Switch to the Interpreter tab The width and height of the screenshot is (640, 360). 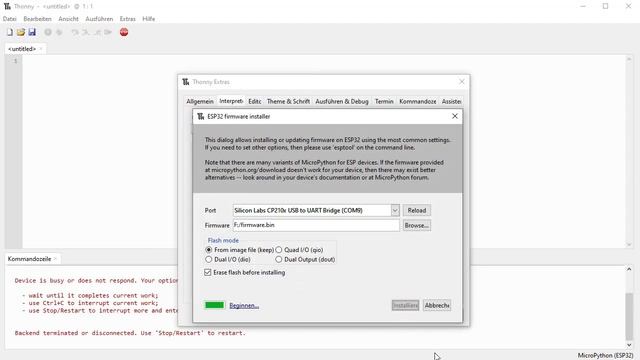231,101
